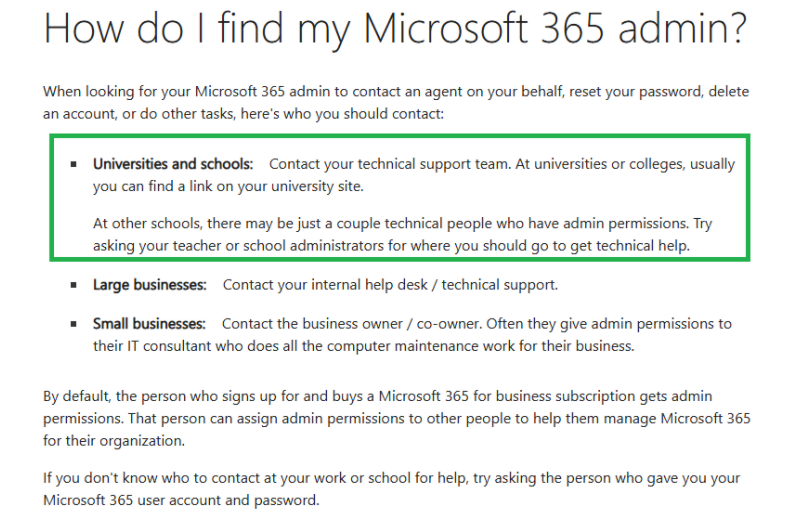Click the 'How do I find my Microsoft 365 admin?' heading

tap(395, 28)
